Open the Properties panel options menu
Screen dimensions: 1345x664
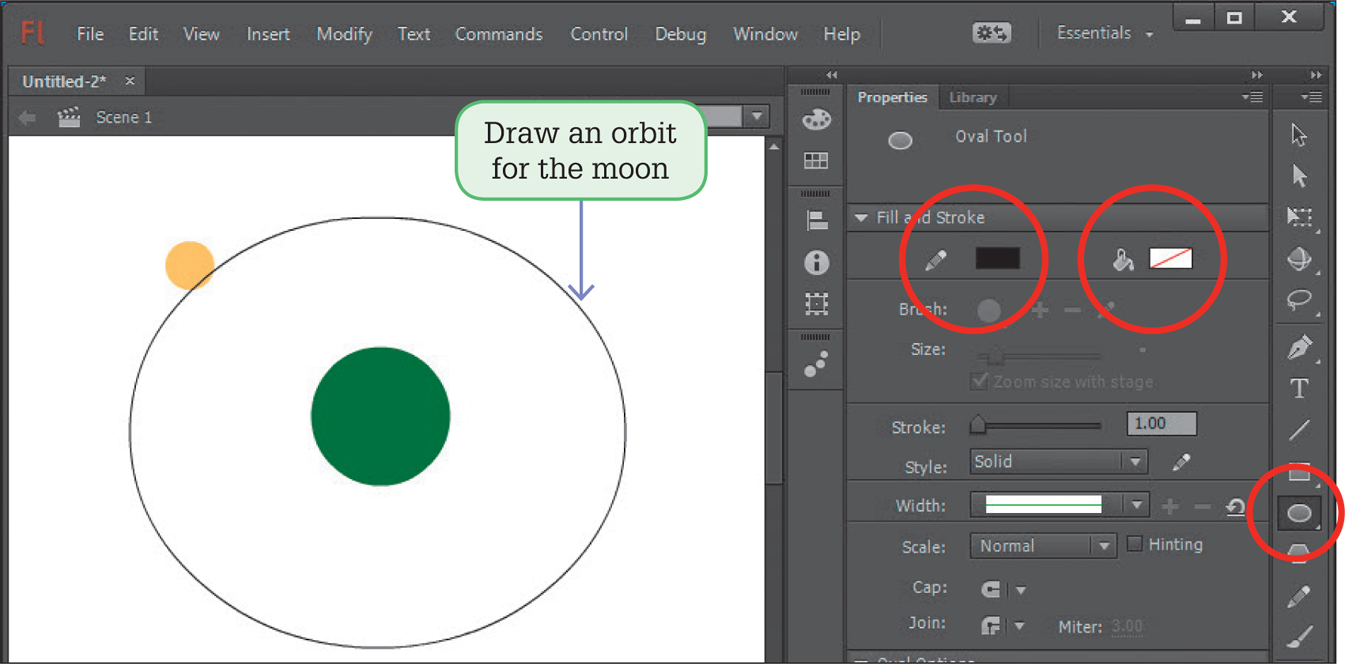[x=1252, y=97]
